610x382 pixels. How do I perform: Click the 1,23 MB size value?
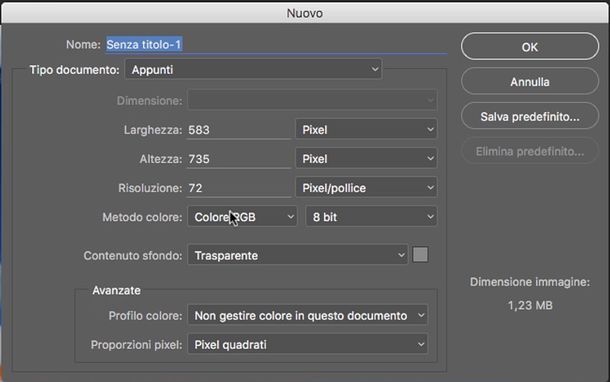(x=530, y=305)
